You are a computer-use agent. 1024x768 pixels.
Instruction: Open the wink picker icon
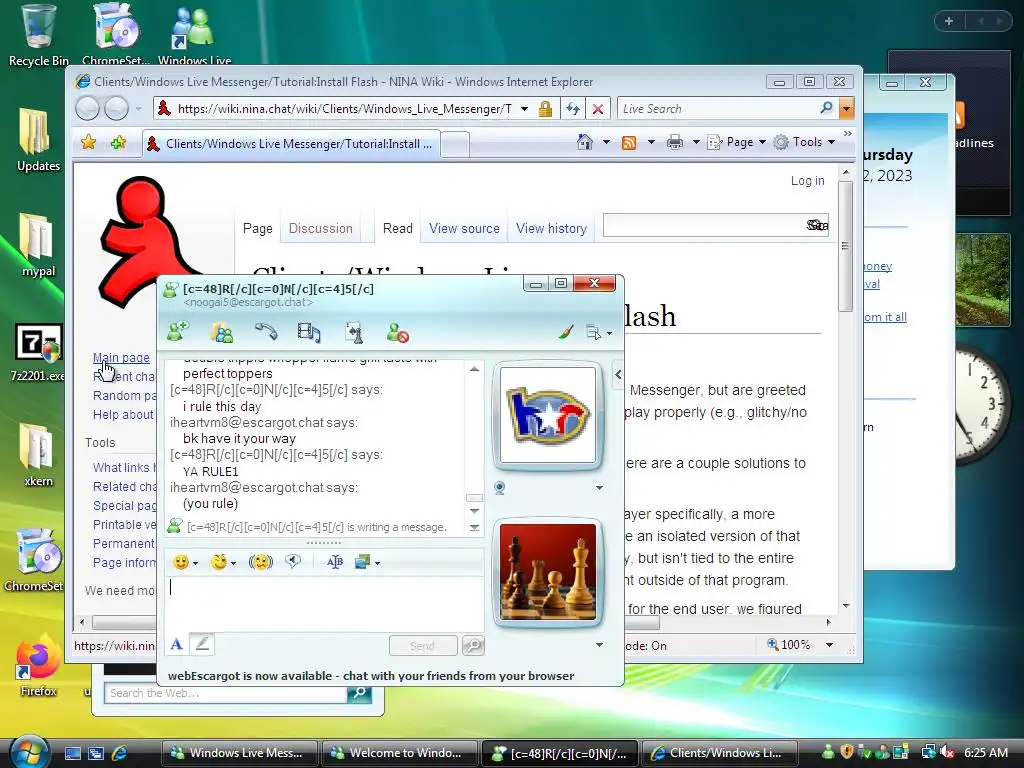click(219, 562)
